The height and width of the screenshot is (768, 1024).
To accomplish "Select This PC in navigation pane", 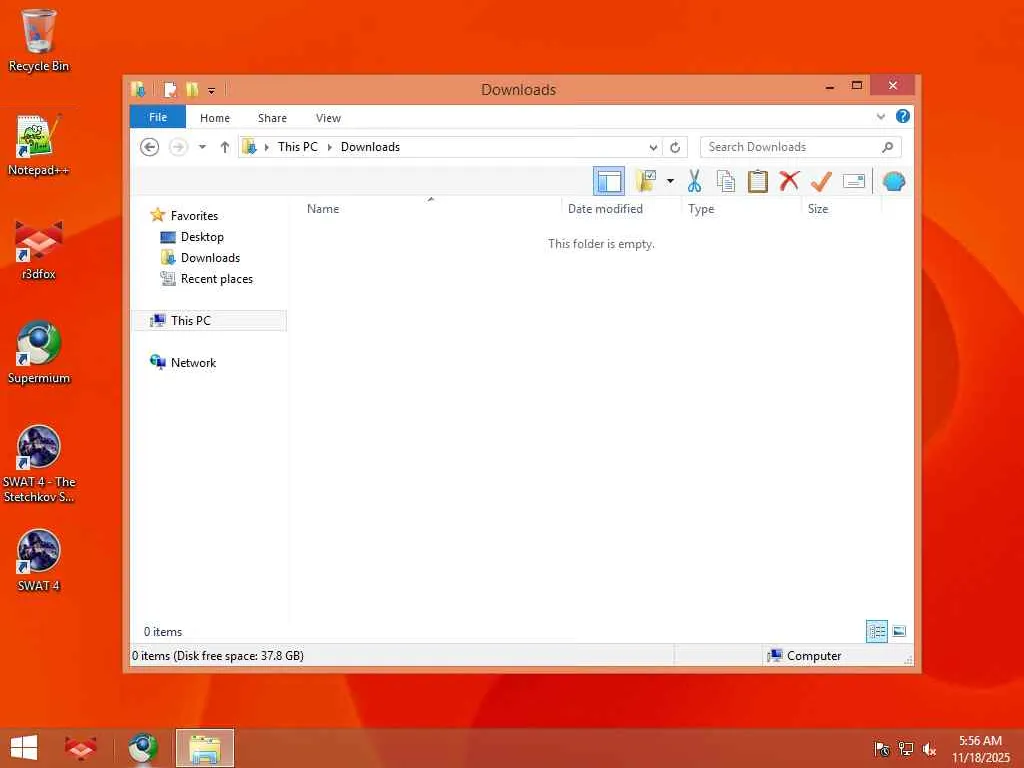I will click(210, 321).
